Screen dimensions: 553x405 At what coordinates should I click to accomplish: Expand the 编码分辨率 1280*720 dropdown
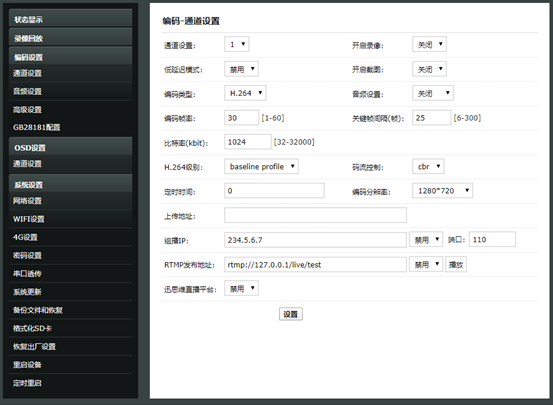[443, 191]
